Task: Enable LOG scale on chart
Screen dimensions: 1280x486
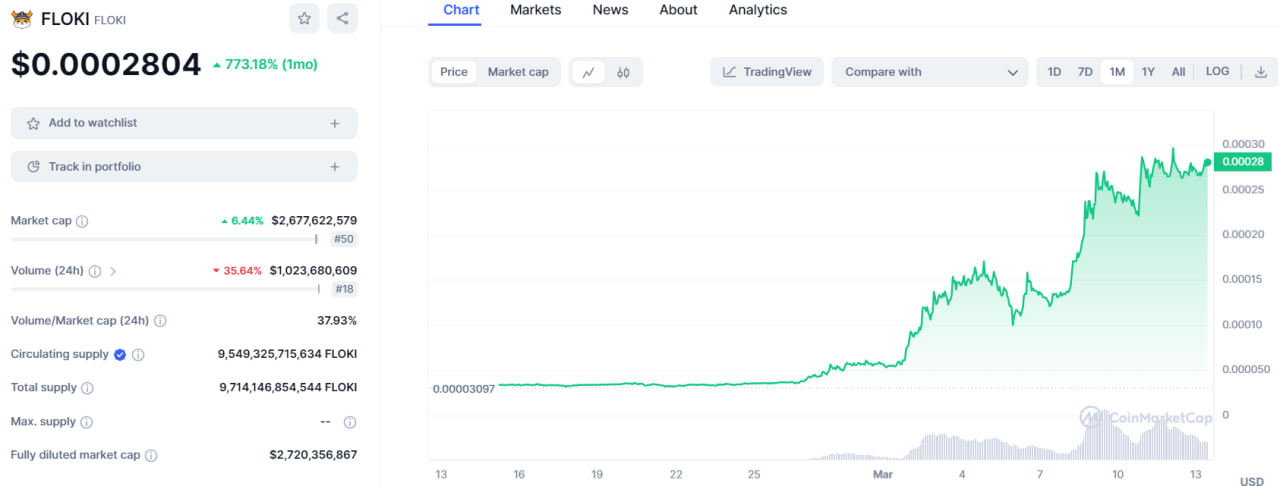Action: coord(1217,72)
